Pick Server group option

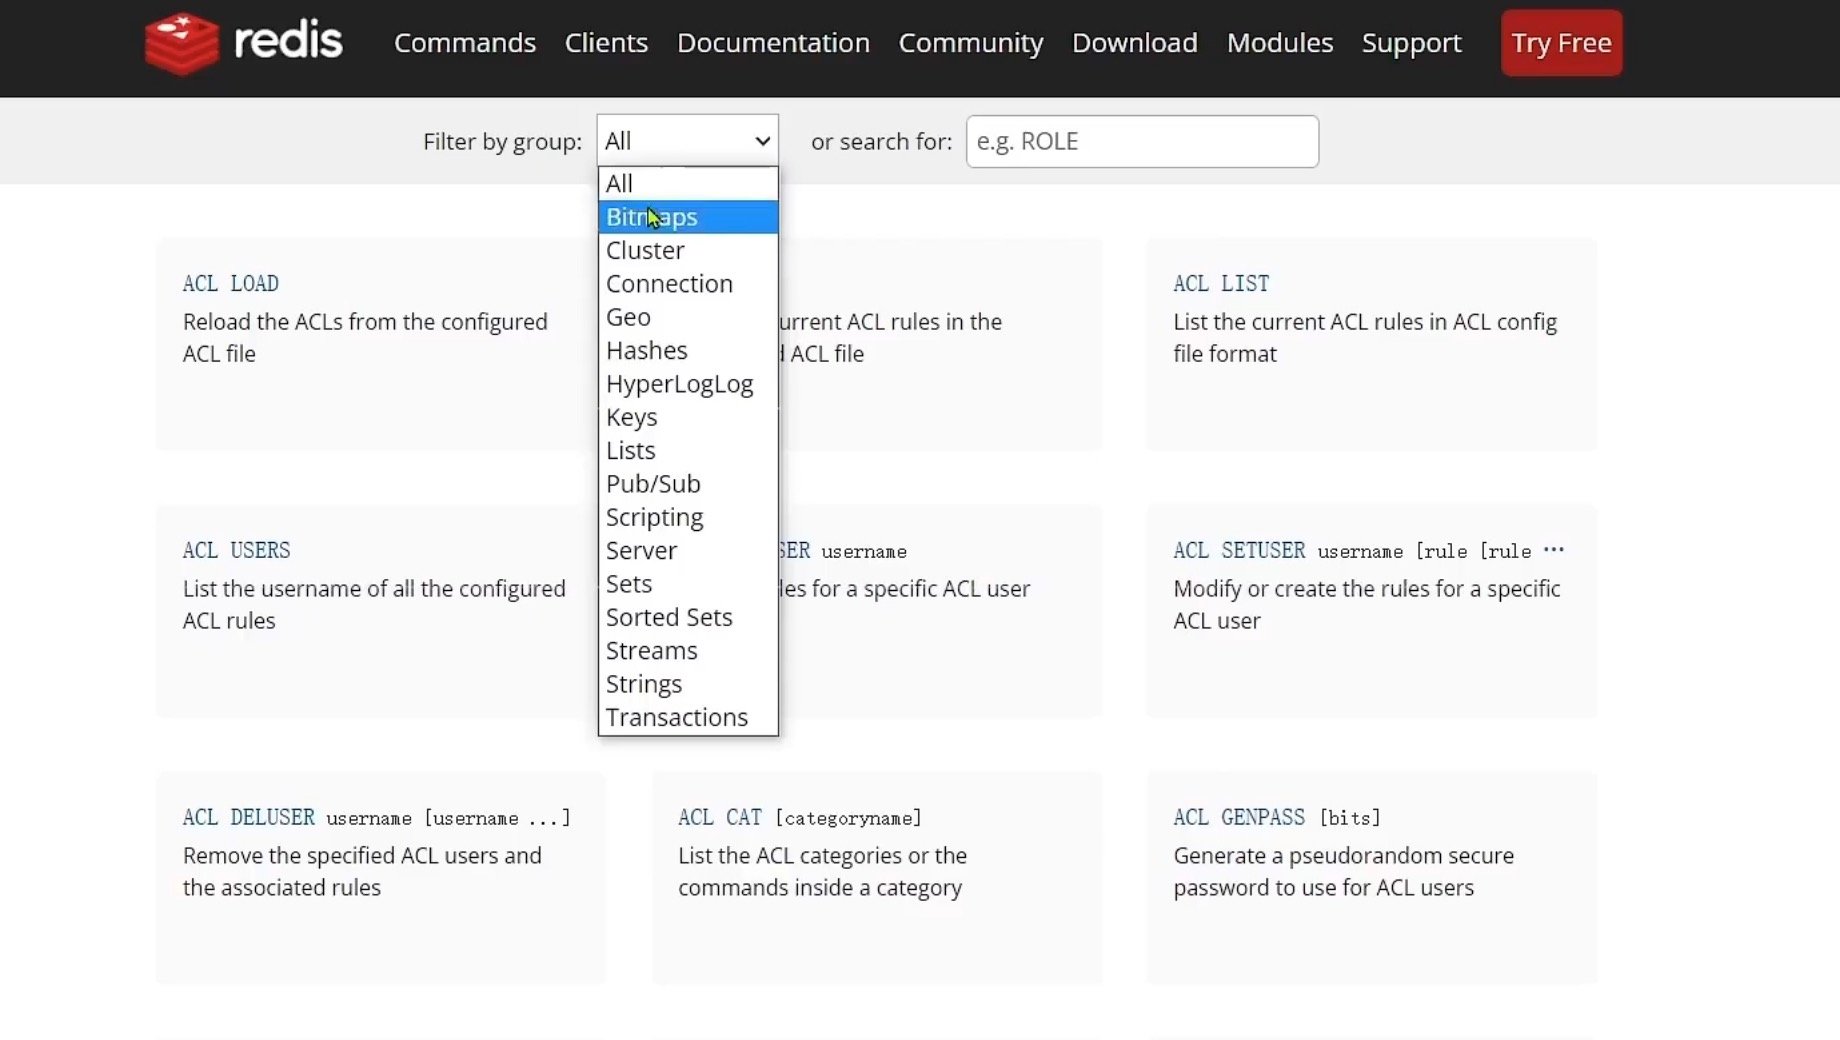(688, 550)
